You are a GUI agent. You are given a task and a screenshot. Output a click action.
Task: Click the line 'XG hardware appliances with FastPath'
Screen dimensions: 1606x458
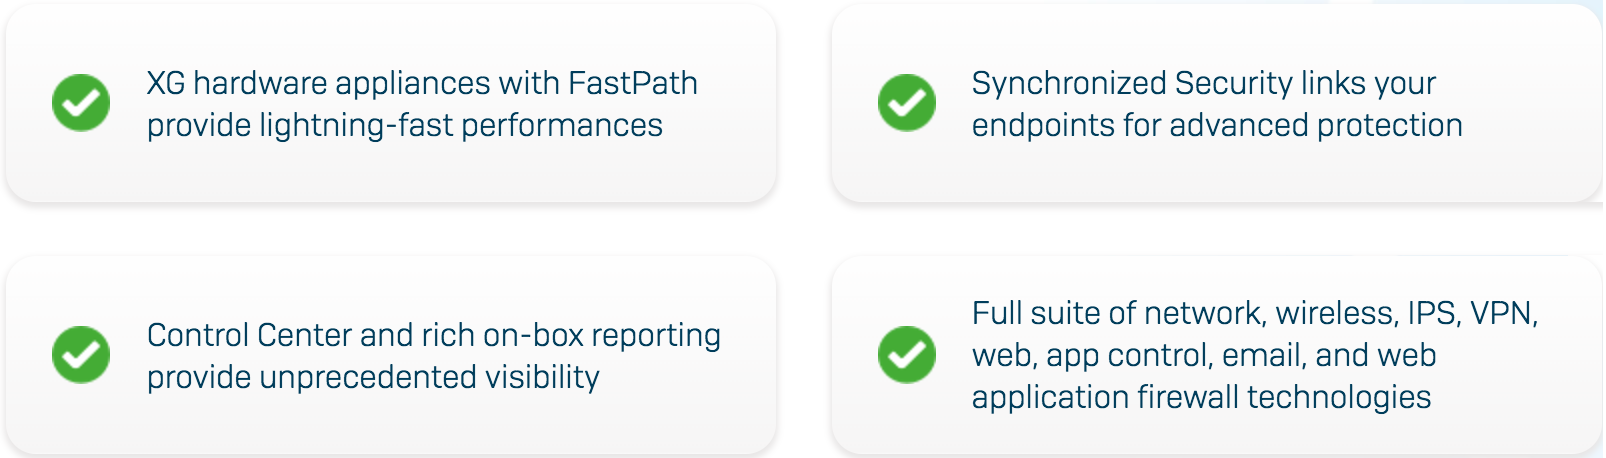[x=422, y=83]
